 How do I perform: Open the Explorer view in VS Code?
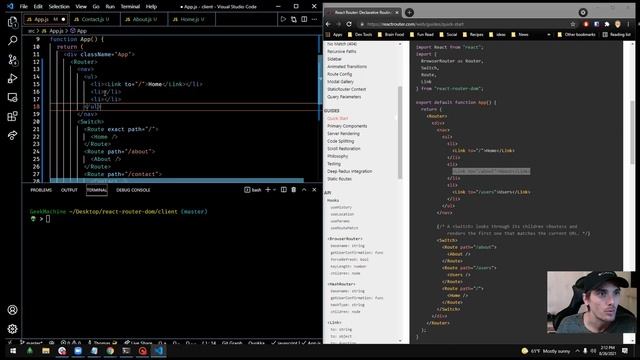12,22
